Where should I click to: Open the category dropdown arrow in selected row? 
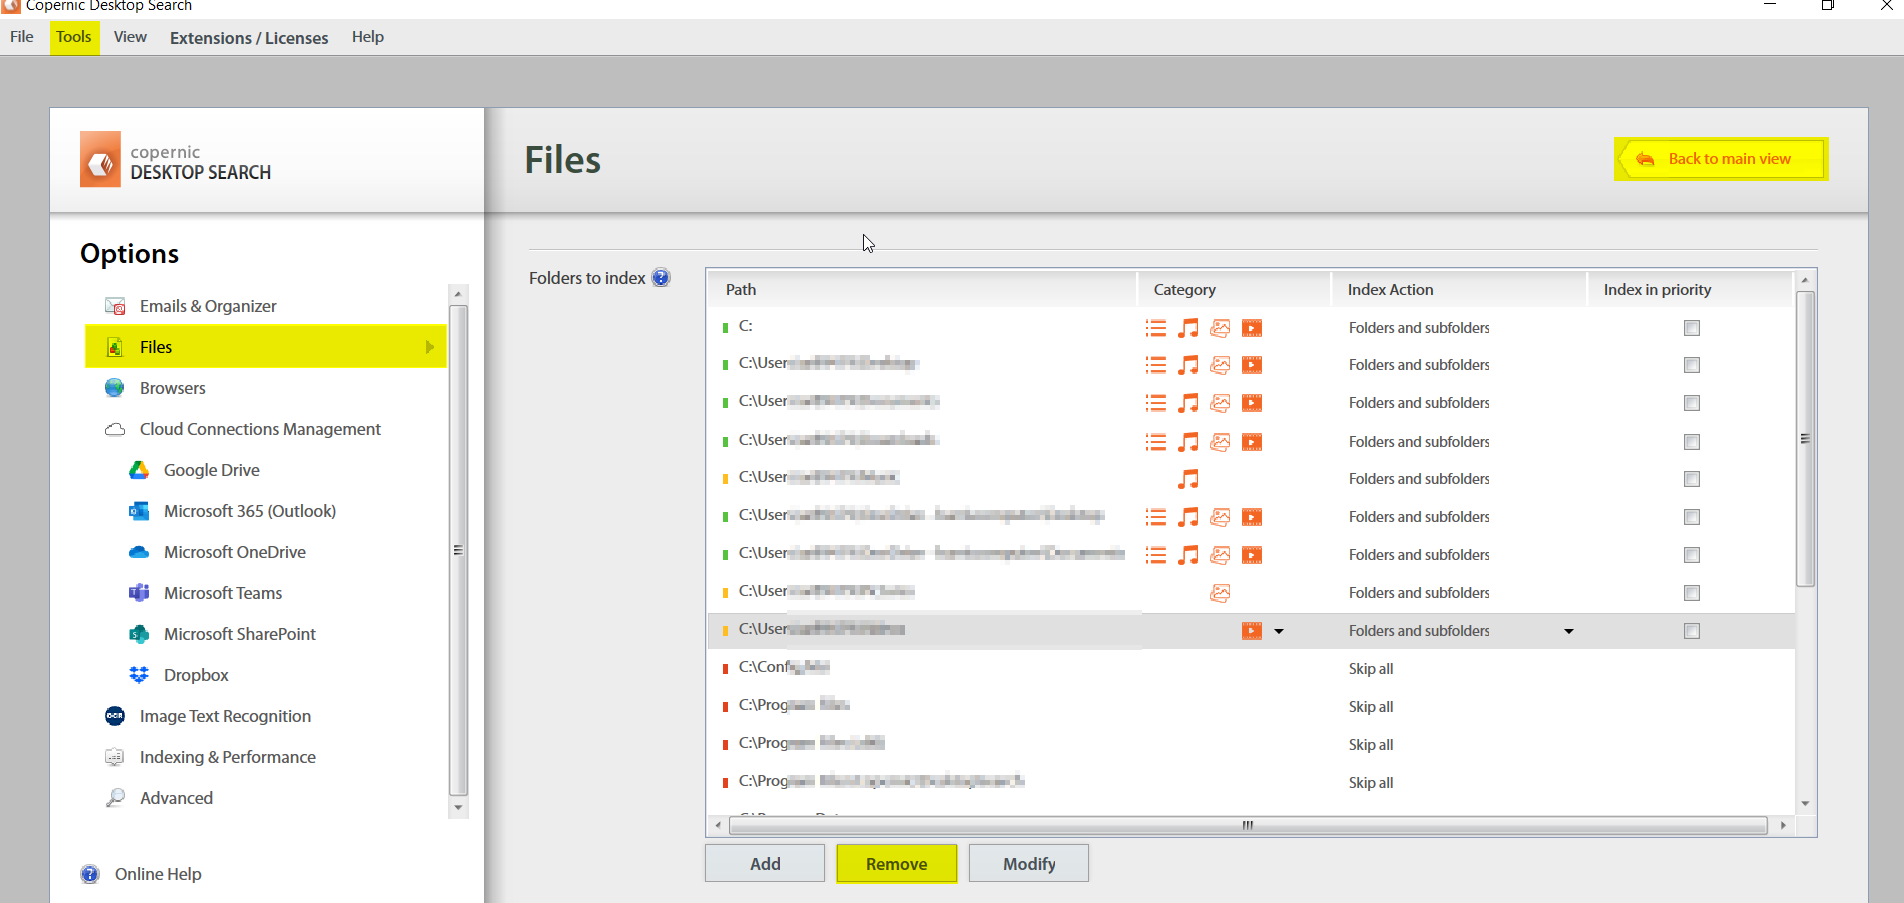(x=1279, y=631)
